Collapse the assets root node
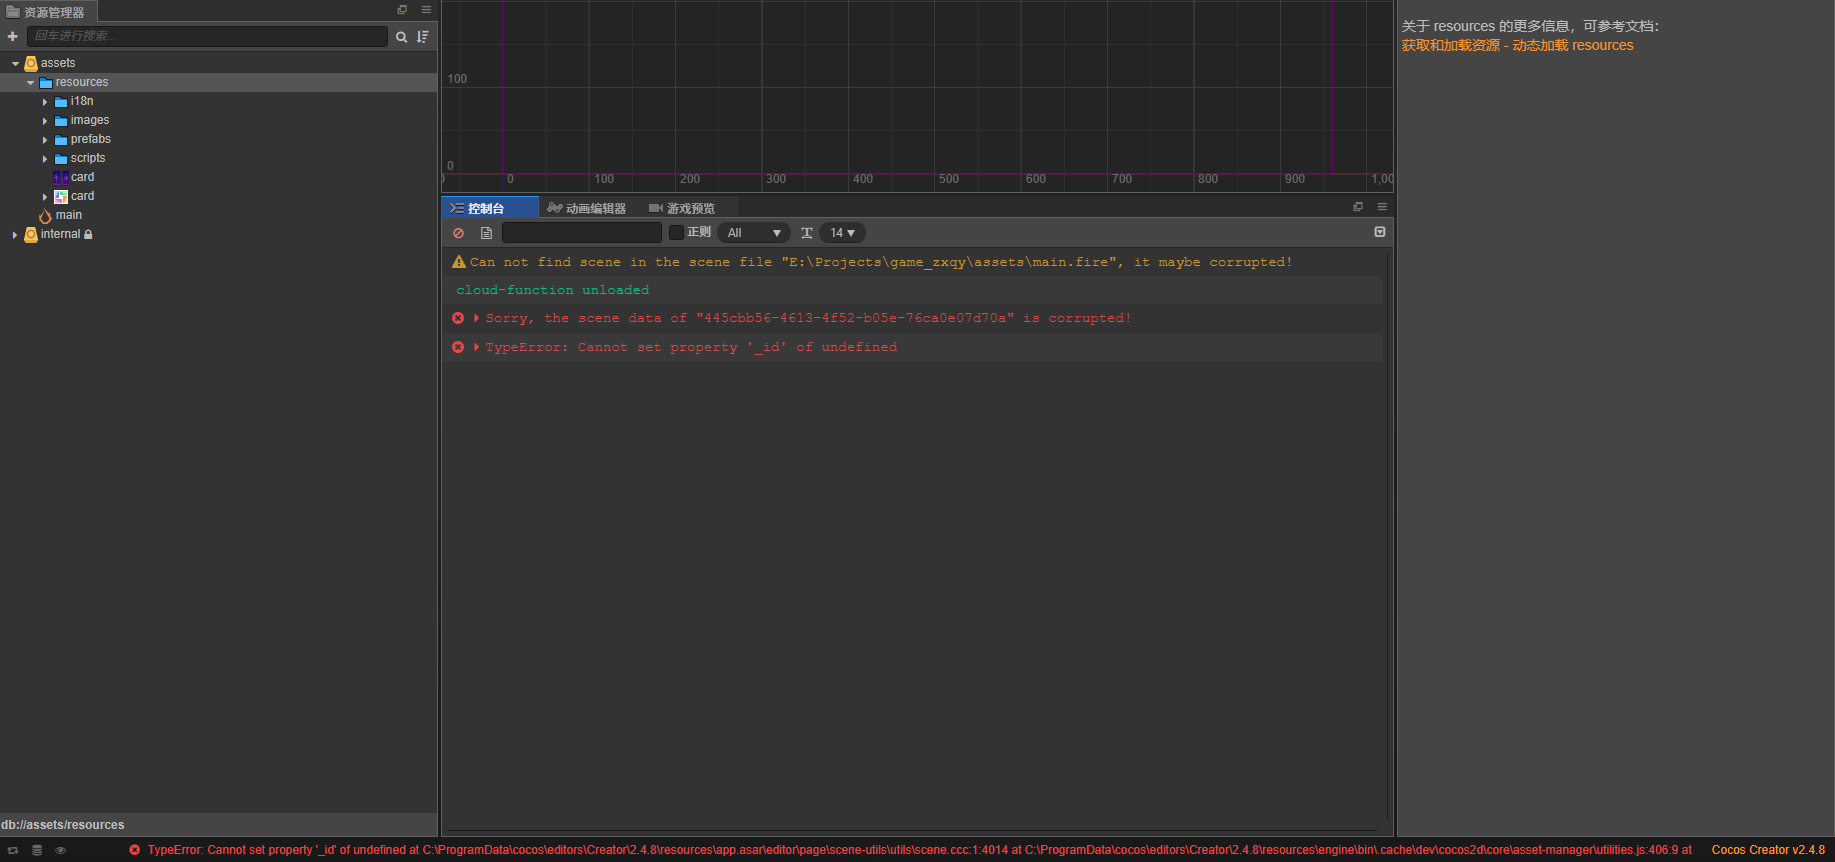The height and width of the screenshot is (862, 1835). point(15,64)
